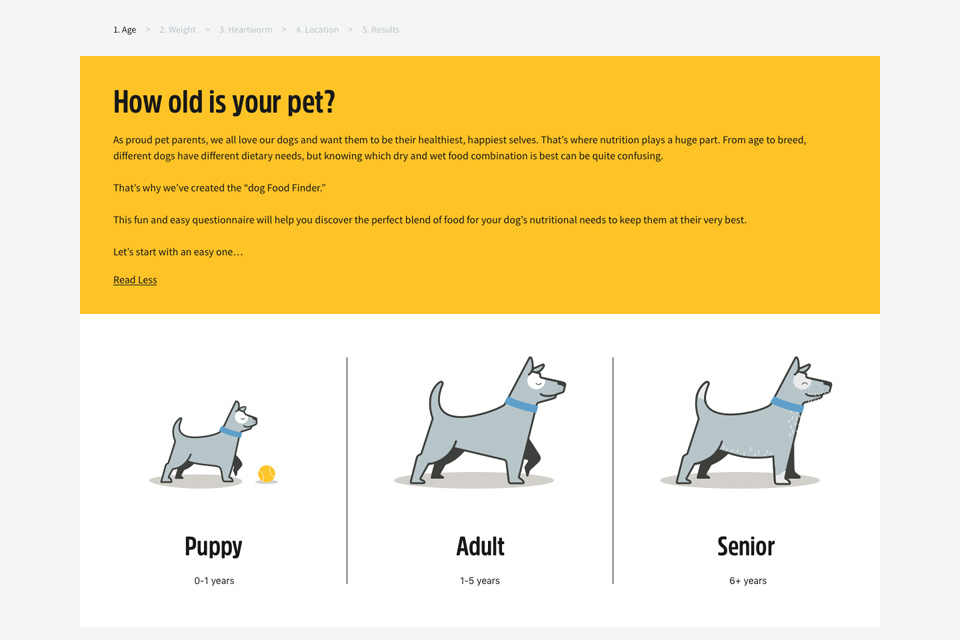Click the 0-1 years label
Image resolution: width=960 pixels, height=640 pixels.
pyautogui.click(x=214, y=581)
